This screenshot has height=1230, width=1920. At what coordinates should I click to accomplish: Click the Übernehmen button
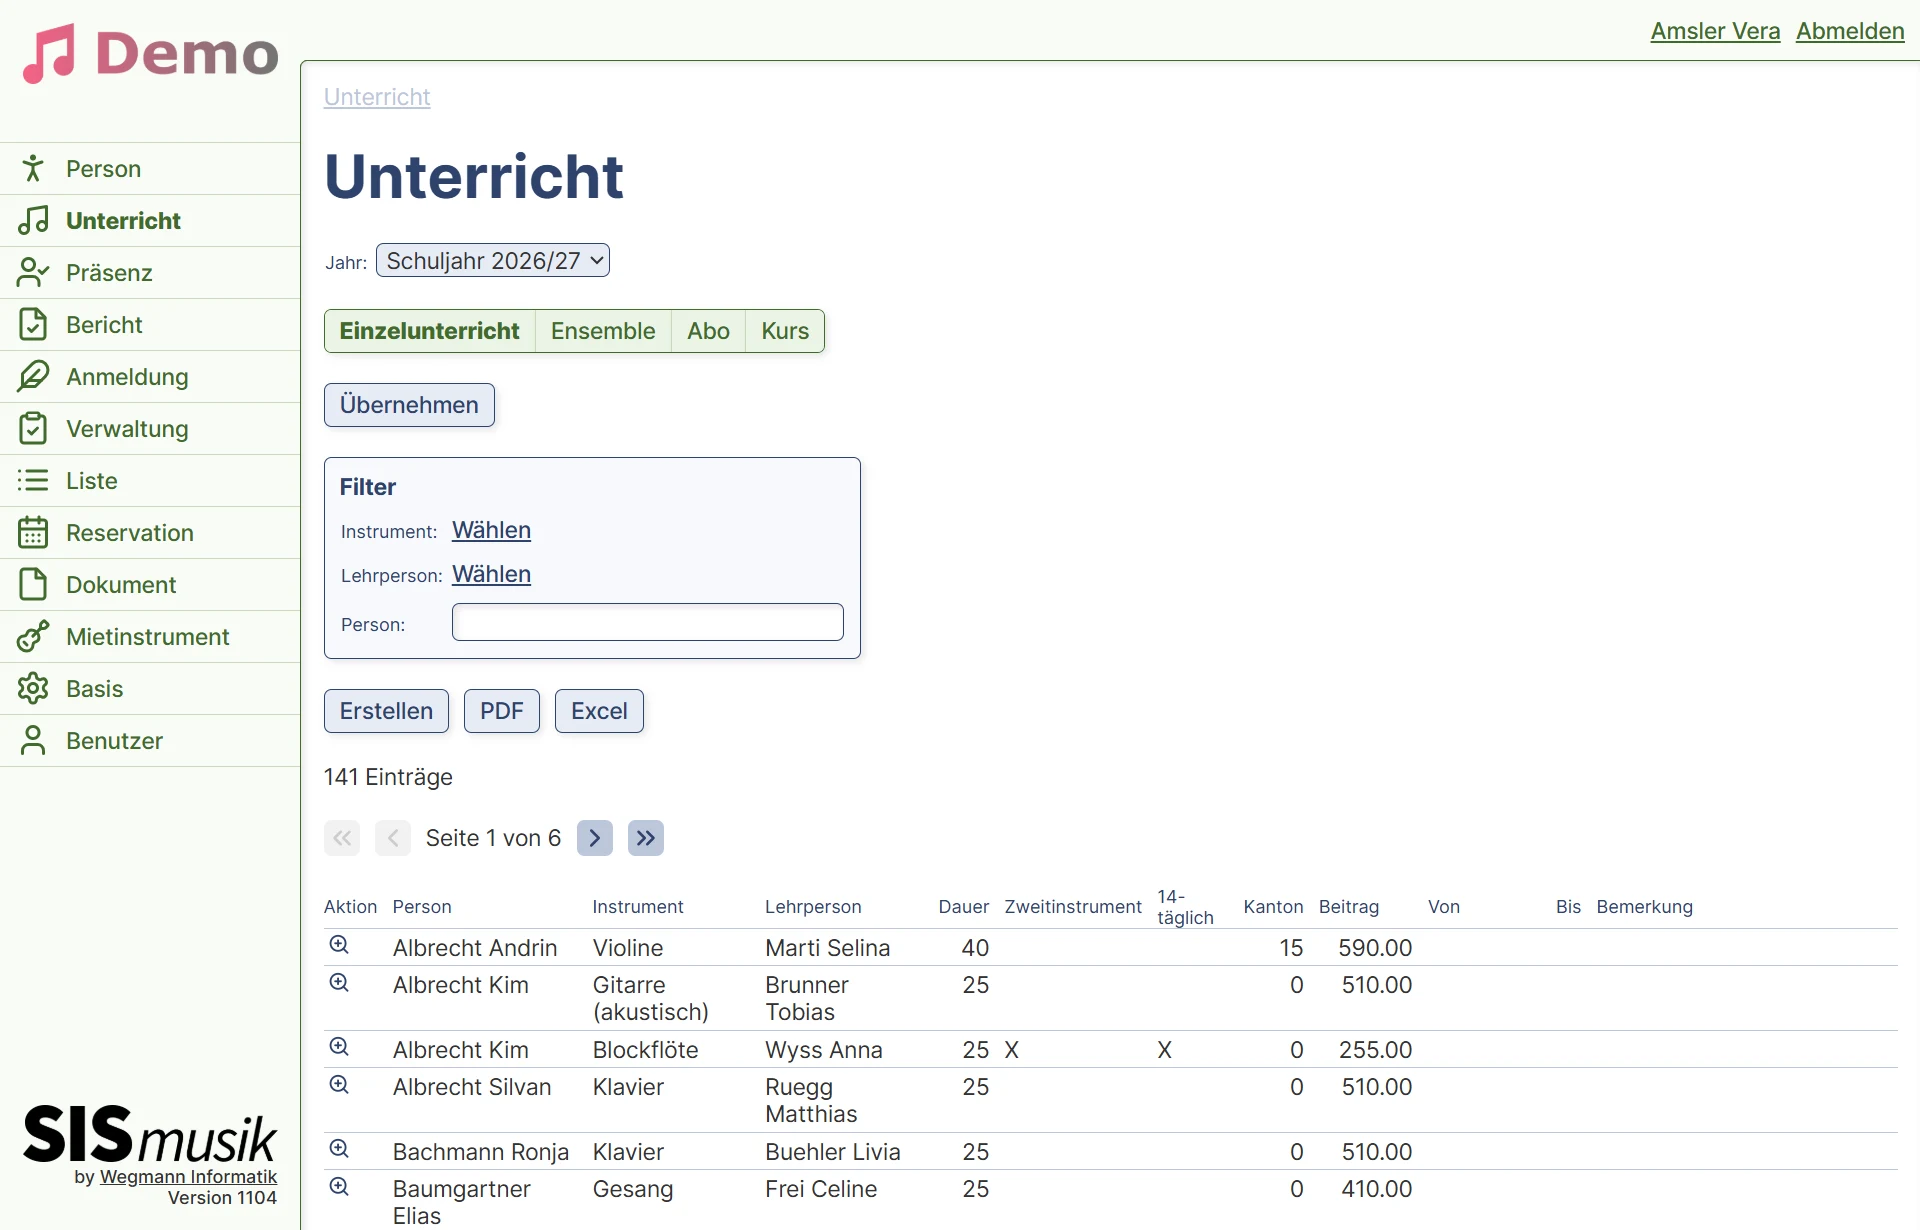tap(409, 405)
